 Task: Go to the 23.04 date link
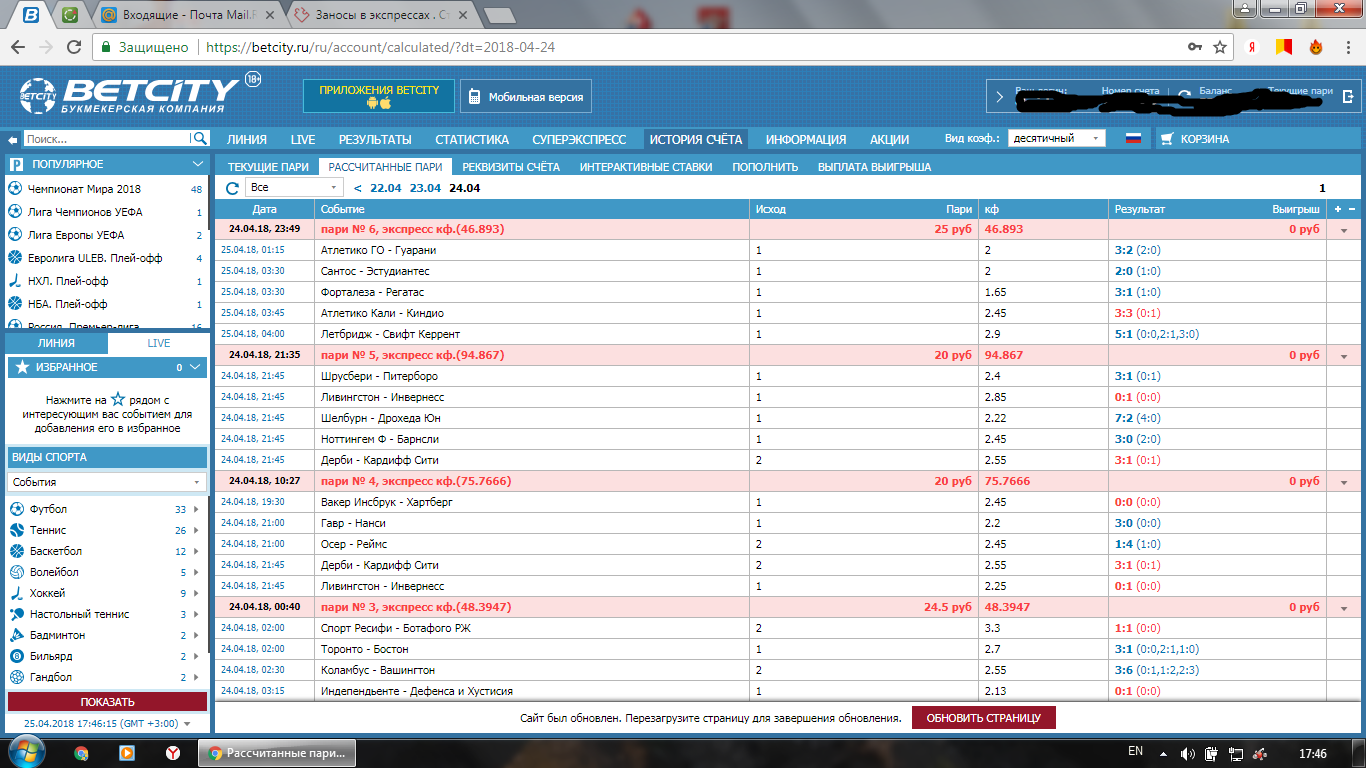click(425, 188)
